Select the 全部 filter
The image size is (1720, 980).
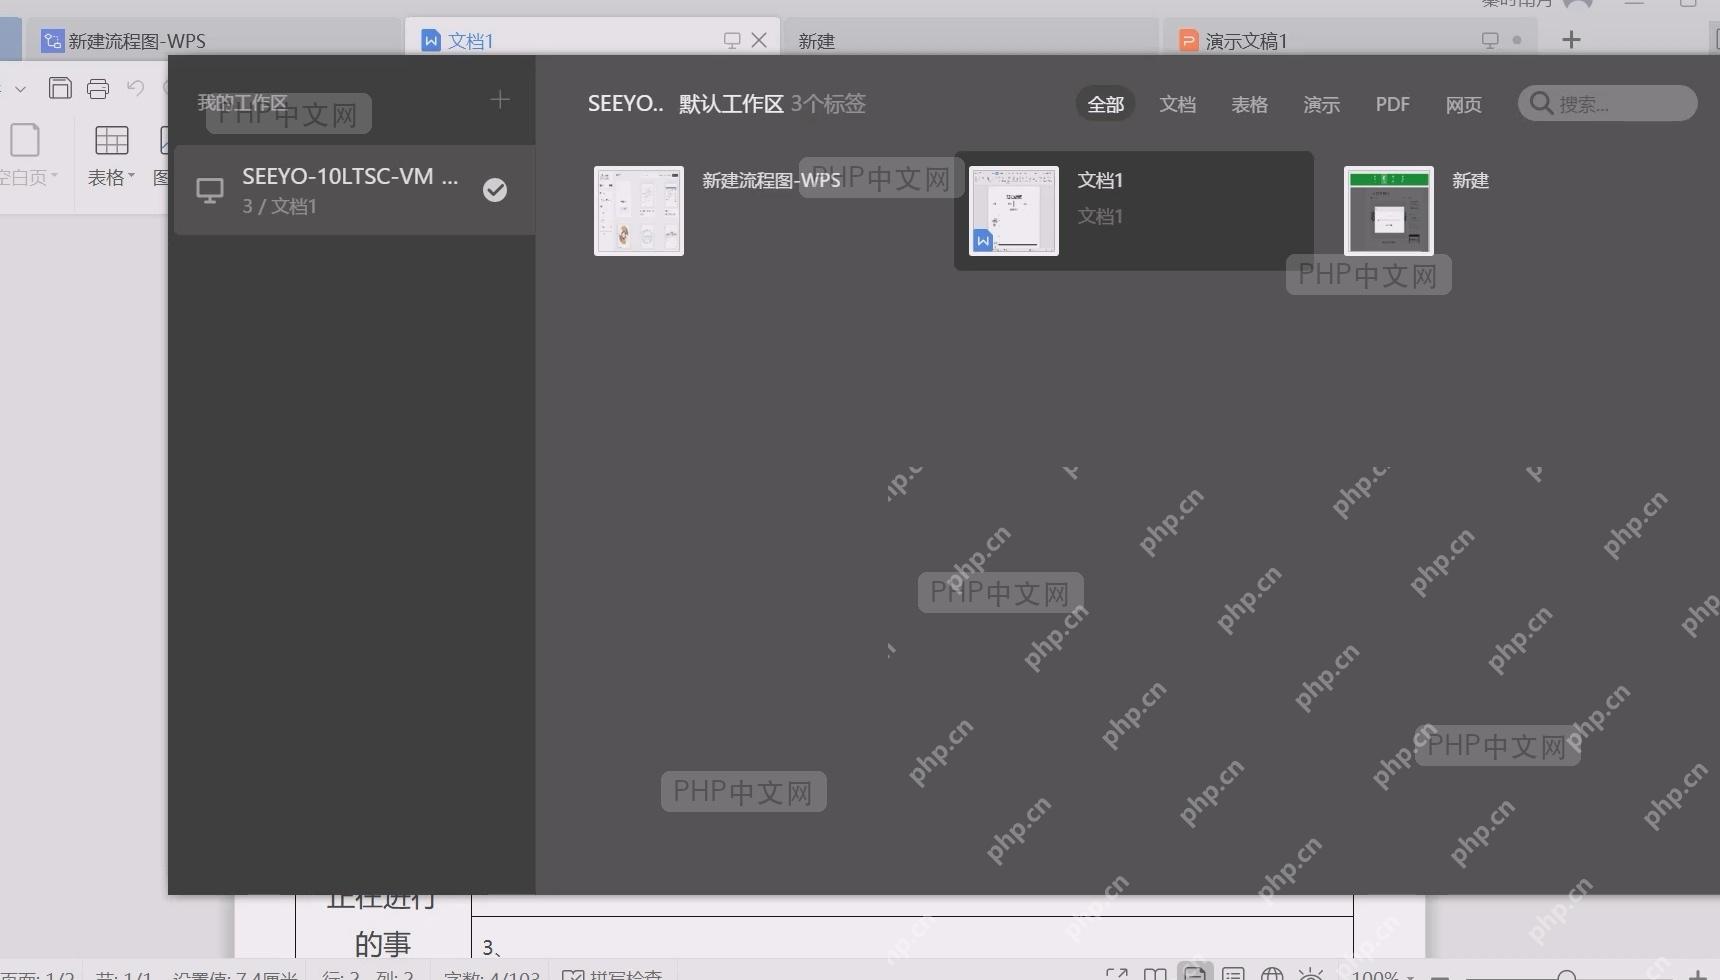tap(1105, 104)
